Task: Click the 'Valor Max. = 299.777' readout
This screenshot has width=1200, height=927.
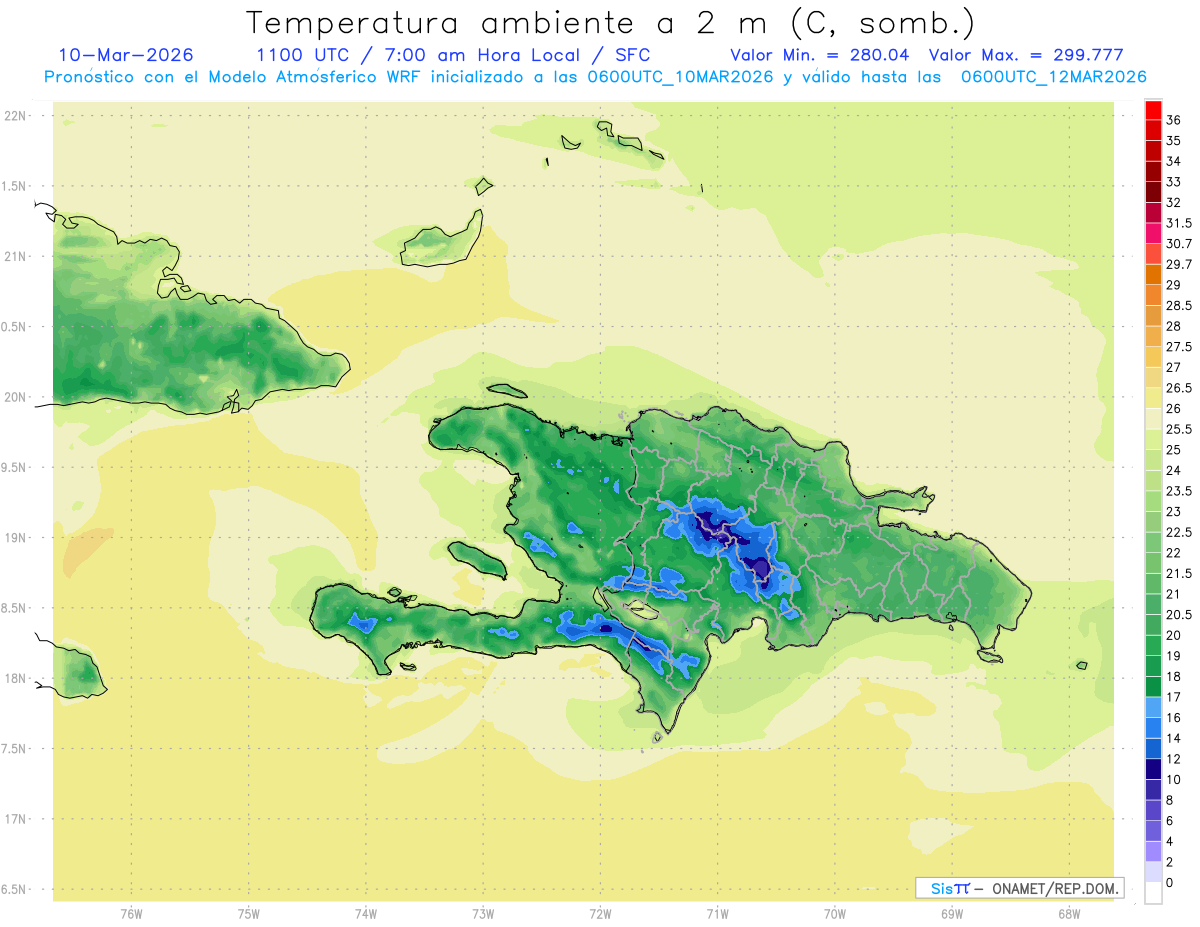Action: (x=1026, y=55)
